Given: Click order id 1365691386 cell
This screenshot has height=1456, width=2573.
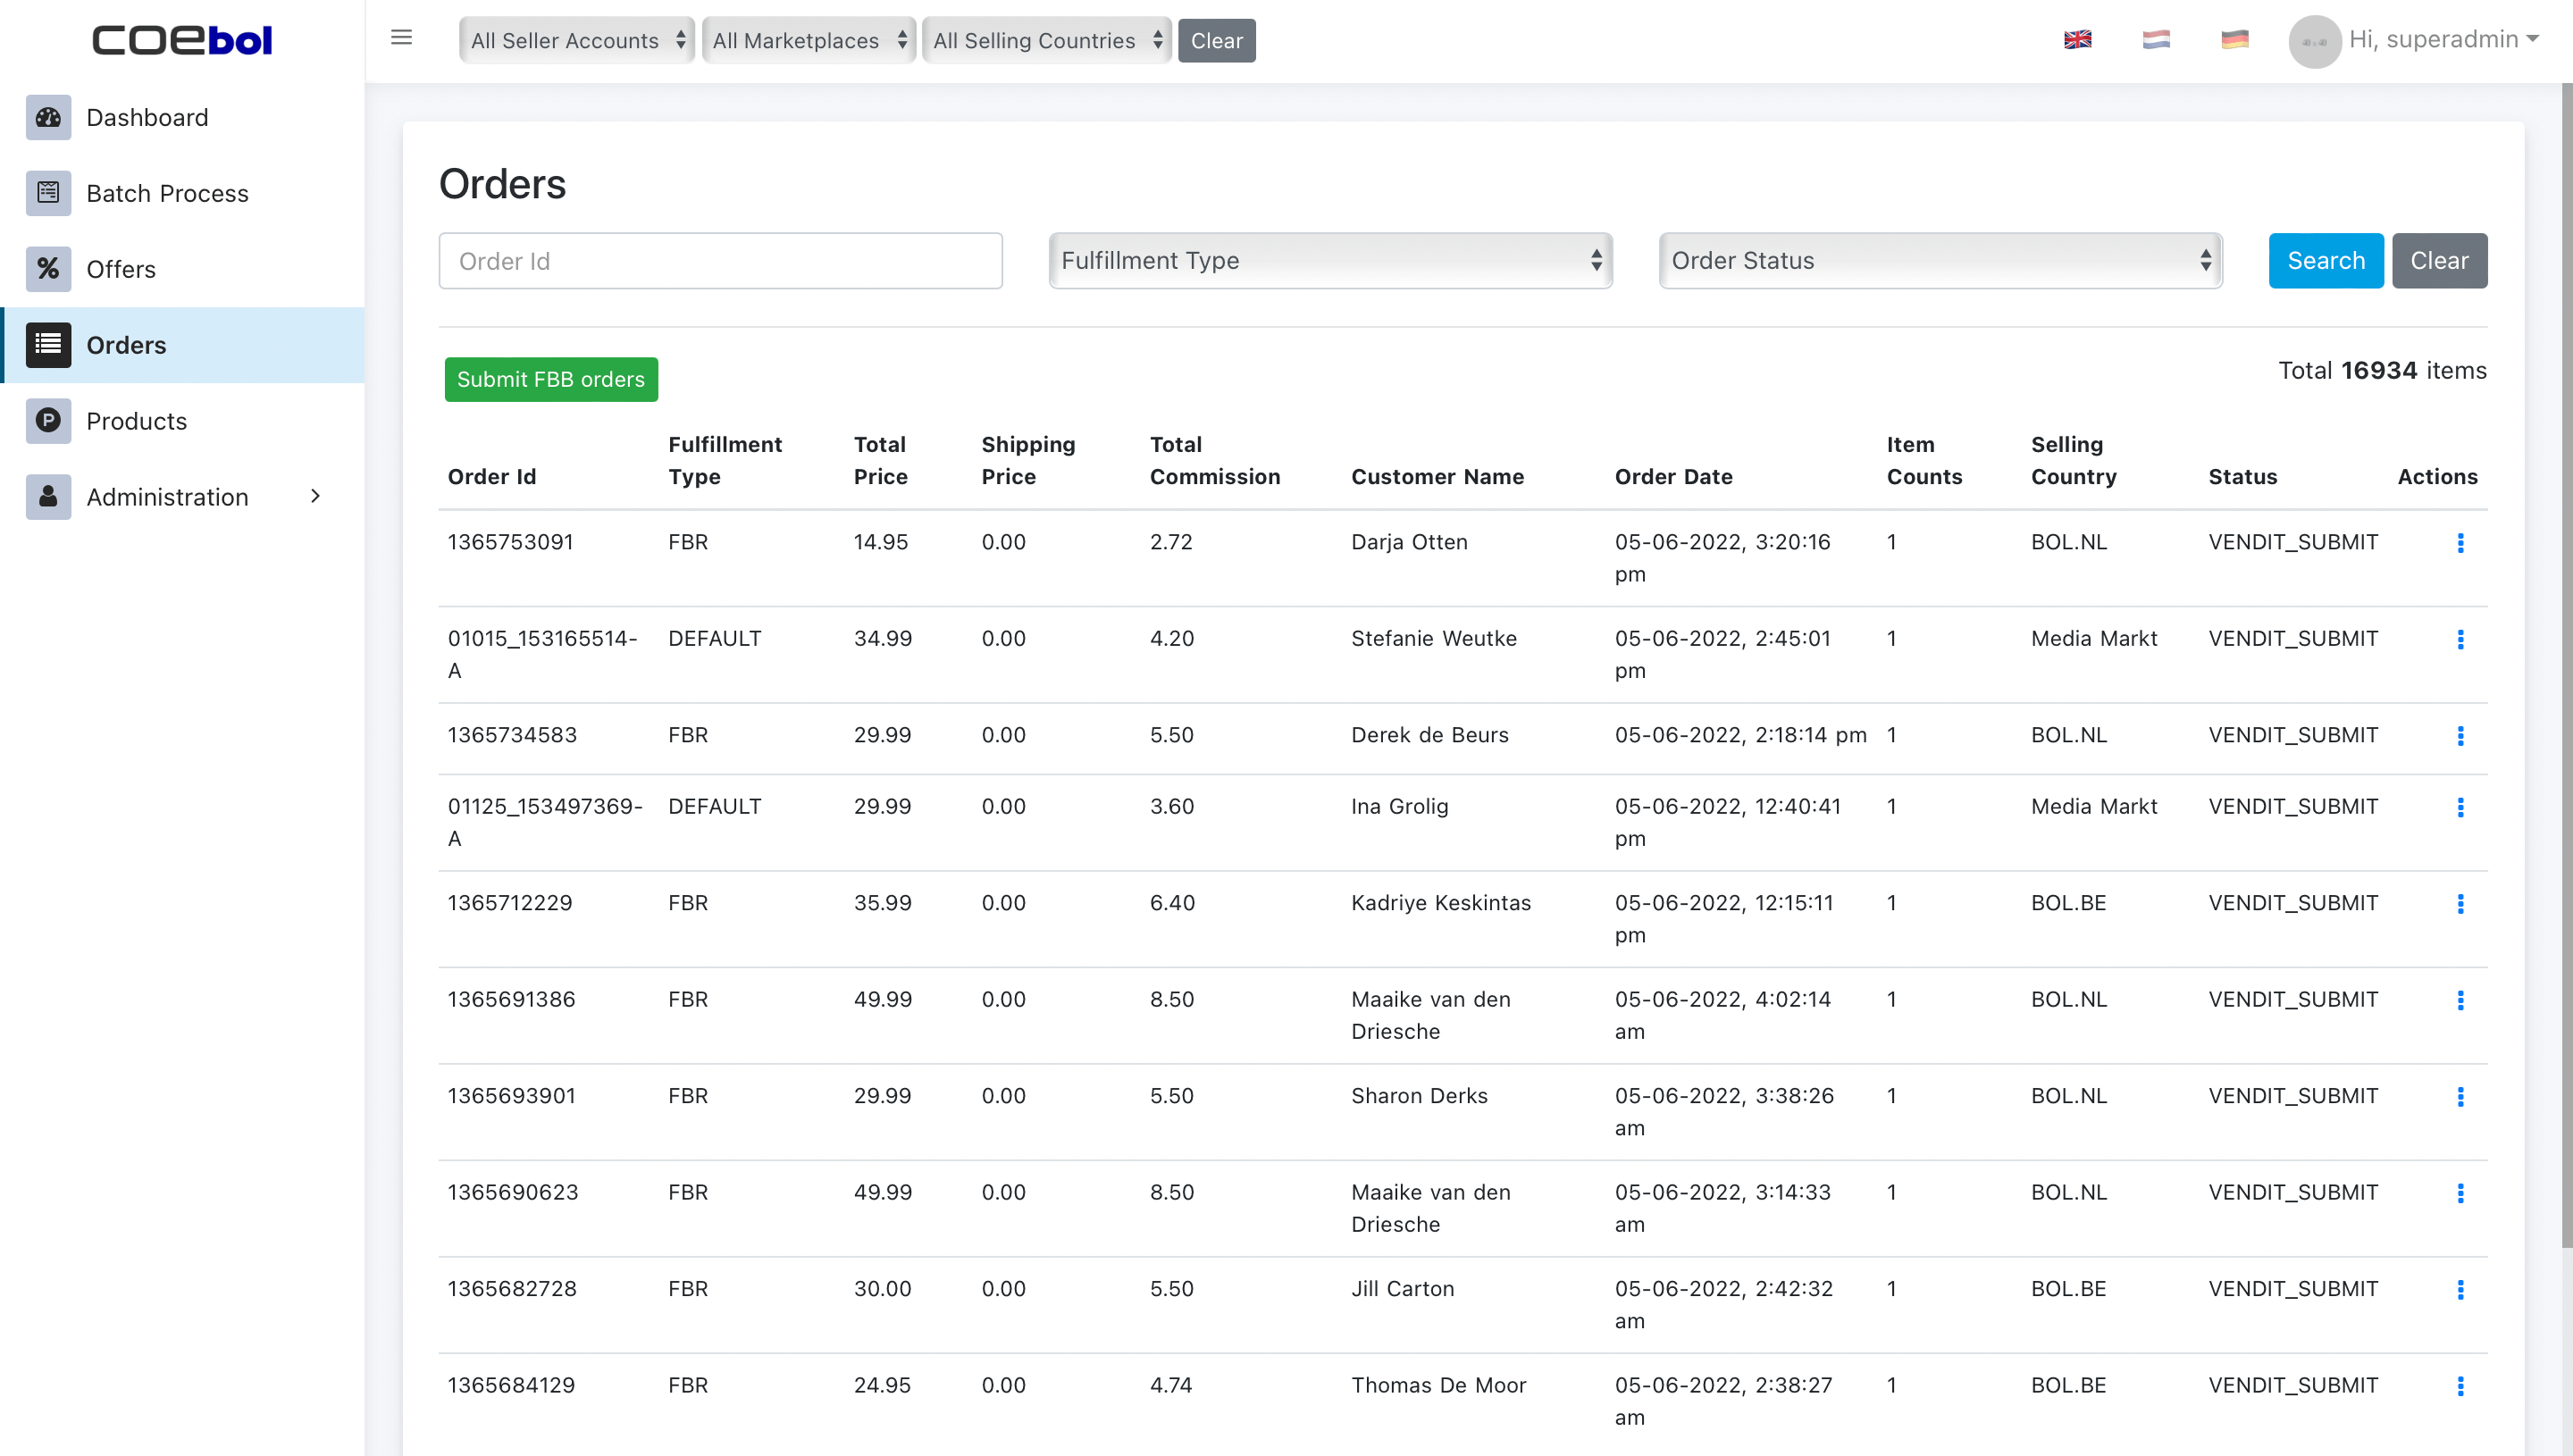Looking at the screenshot, I should click(x=511, y=999).
